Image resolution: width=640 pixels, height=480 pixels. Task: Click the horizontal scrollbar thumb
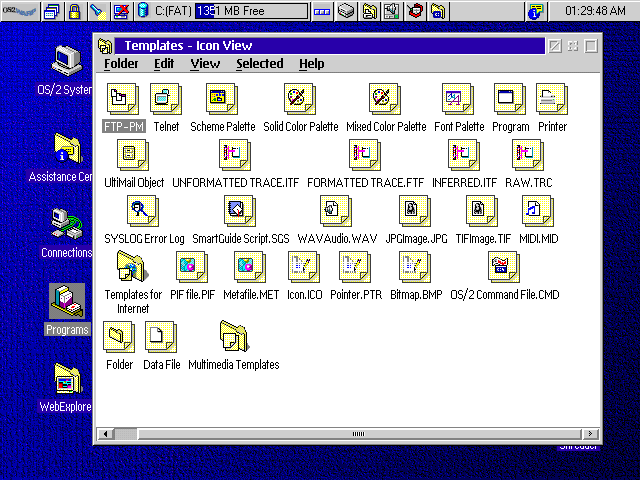359,433
